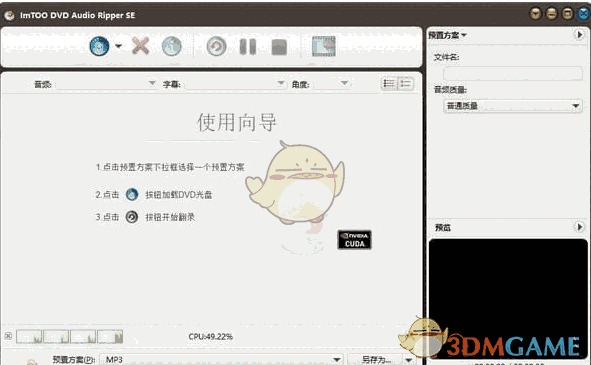Click the black preview video area
Image resolution: width=591 pixels, height=365 pixels.
click(x=508, y=298)
